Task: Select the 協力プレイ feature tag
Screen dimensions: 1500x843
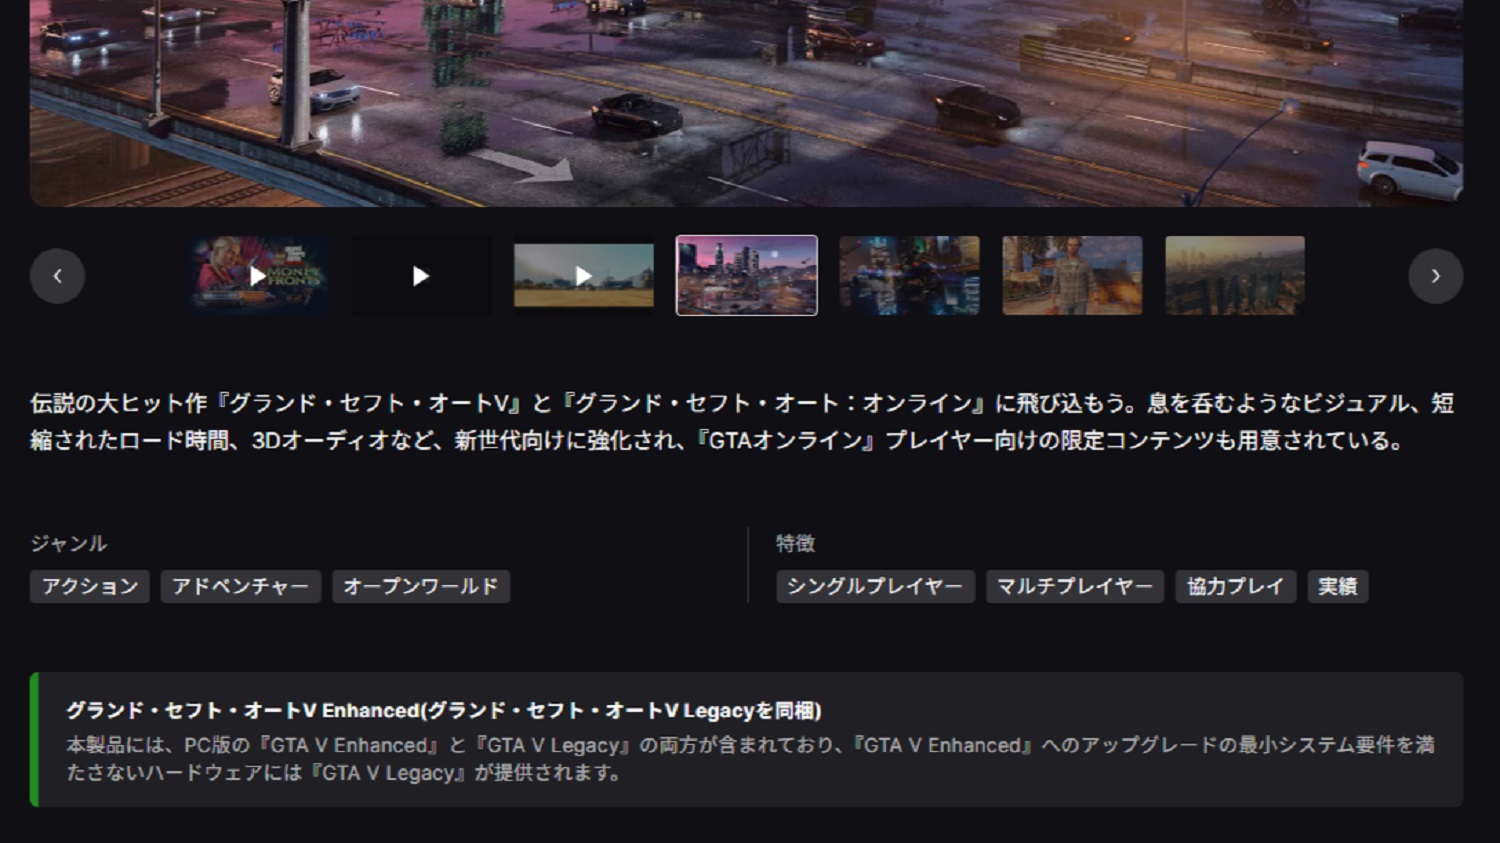Action: pyautogui.click(x=1236, y=586)
